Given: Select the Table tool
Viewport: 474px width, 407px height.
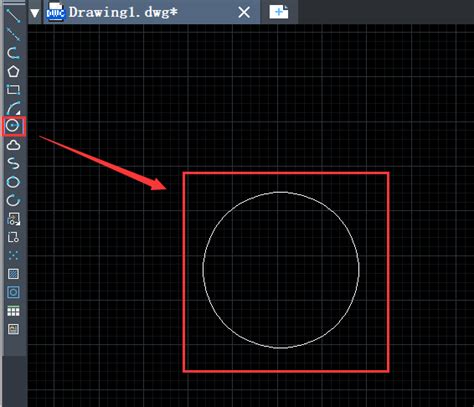Looking at the screenshot, I should 13,311.
